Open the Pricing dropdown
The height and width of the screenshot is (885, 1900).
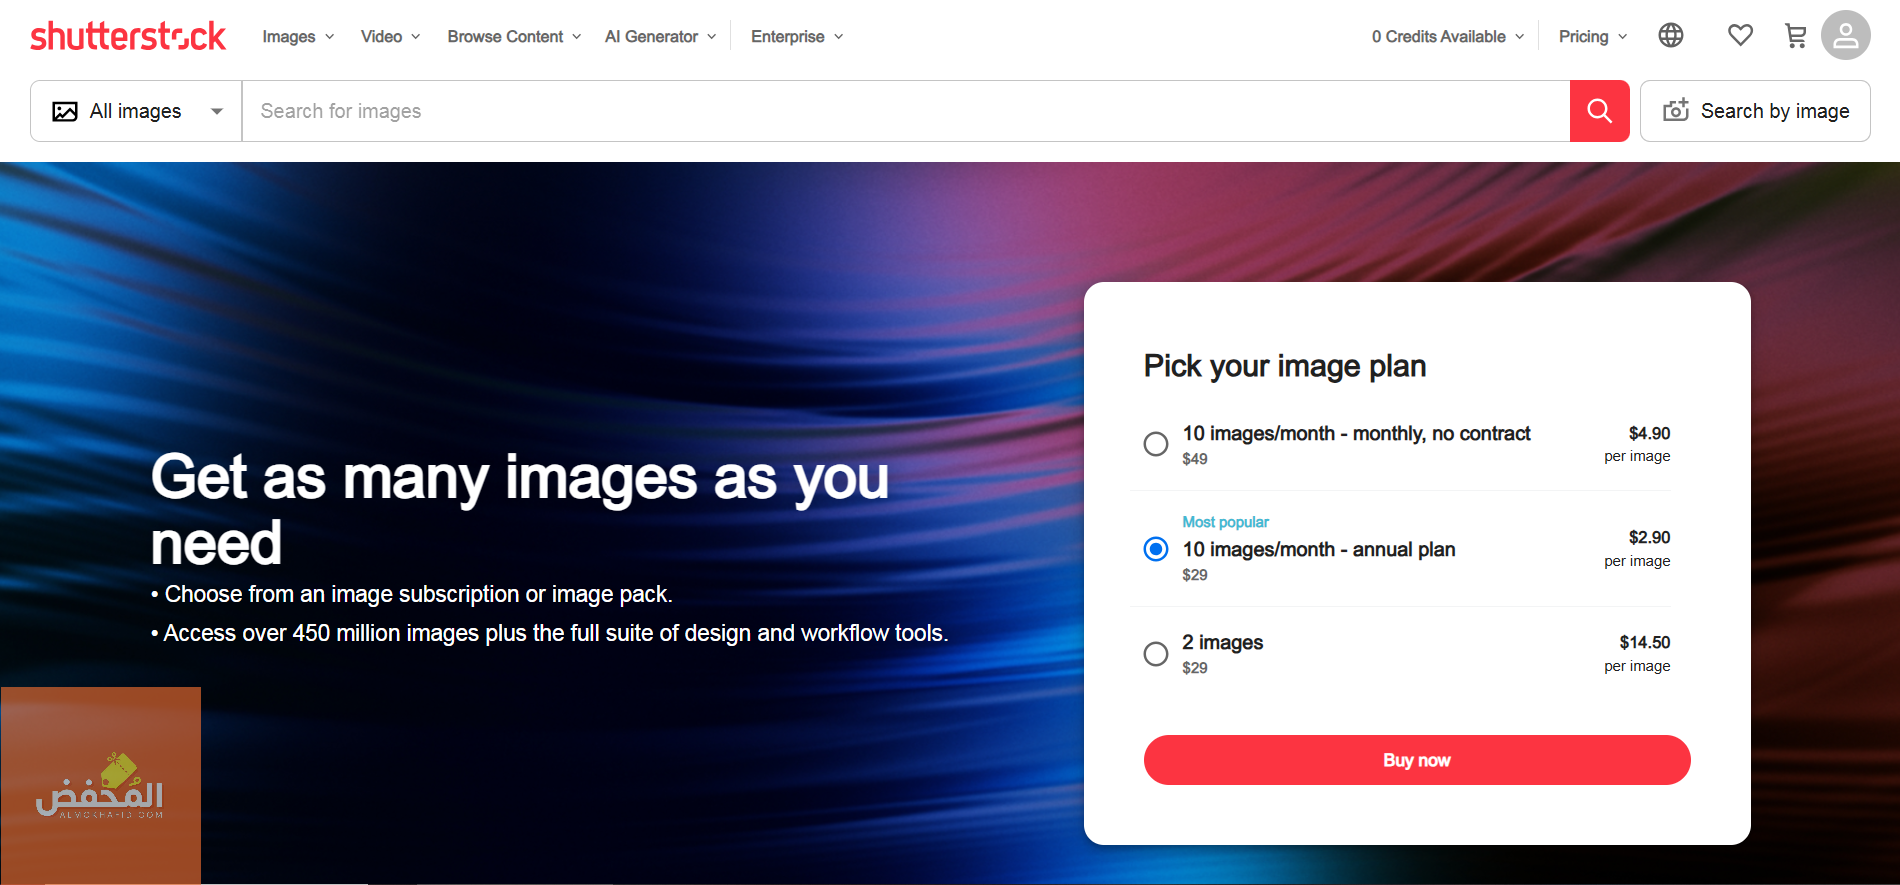1593,37
